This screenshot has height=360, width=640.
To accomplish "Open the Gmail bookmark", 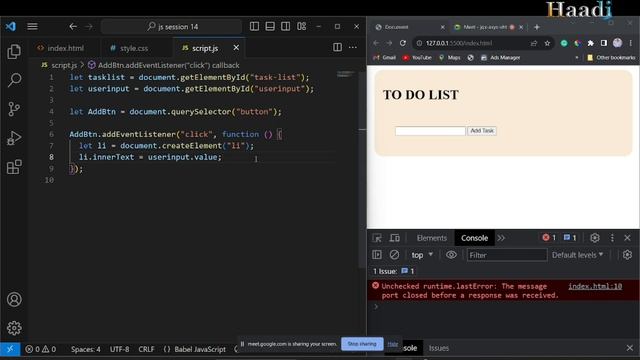I will click(384, 58).
